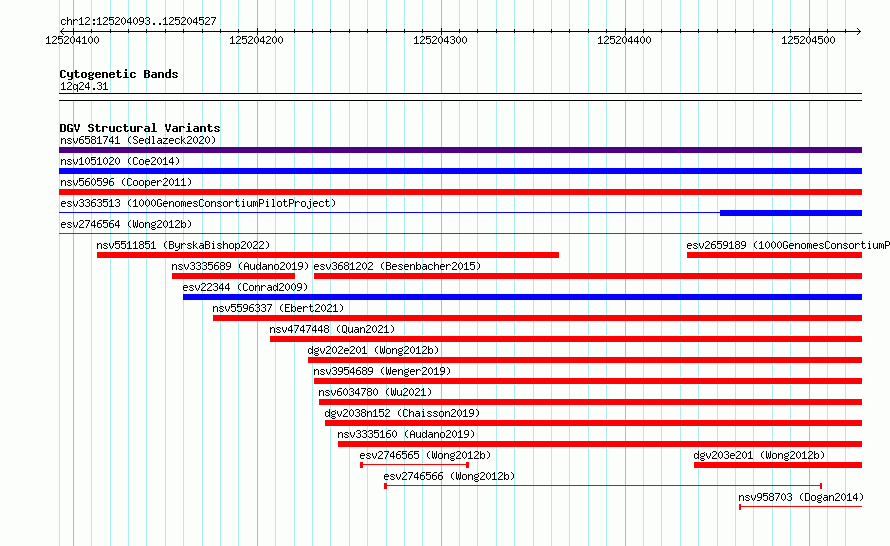Viewport: 890px width, 546px height.
Task: Click the red nsv6034780 variant bar
Action: click(x=590, y=402)
